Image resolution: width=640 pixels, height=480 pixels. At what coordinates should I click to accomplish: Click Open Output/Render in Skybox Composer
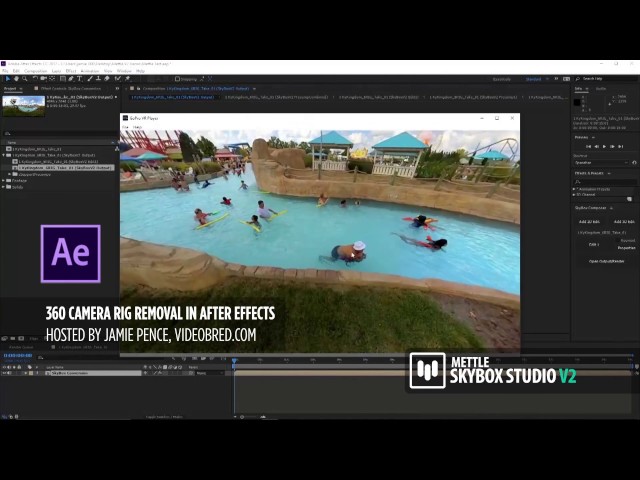(x=606, y=261)
